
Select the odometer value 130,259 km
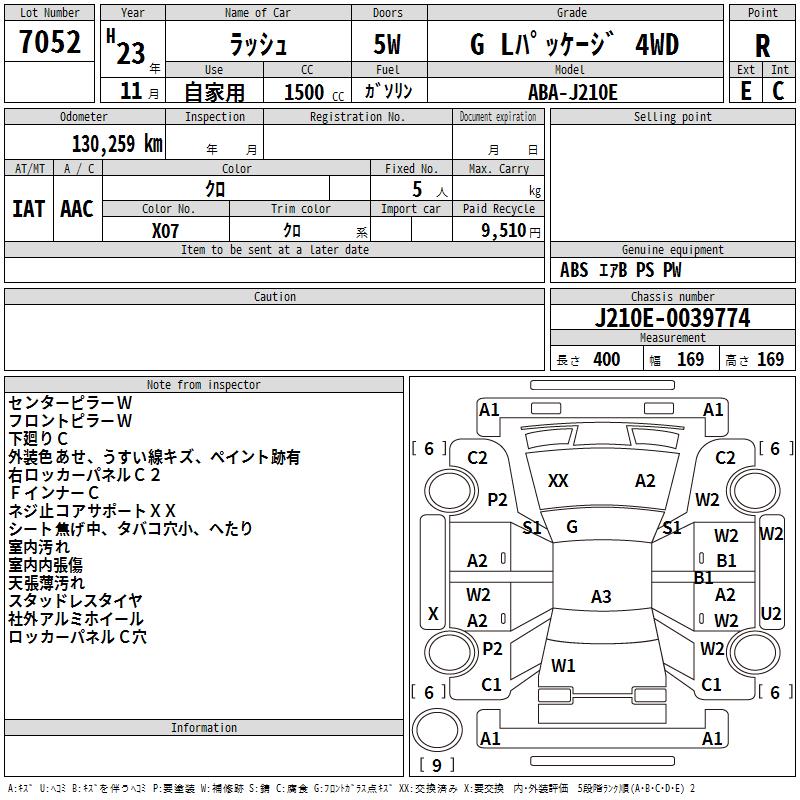pos(117,143)
